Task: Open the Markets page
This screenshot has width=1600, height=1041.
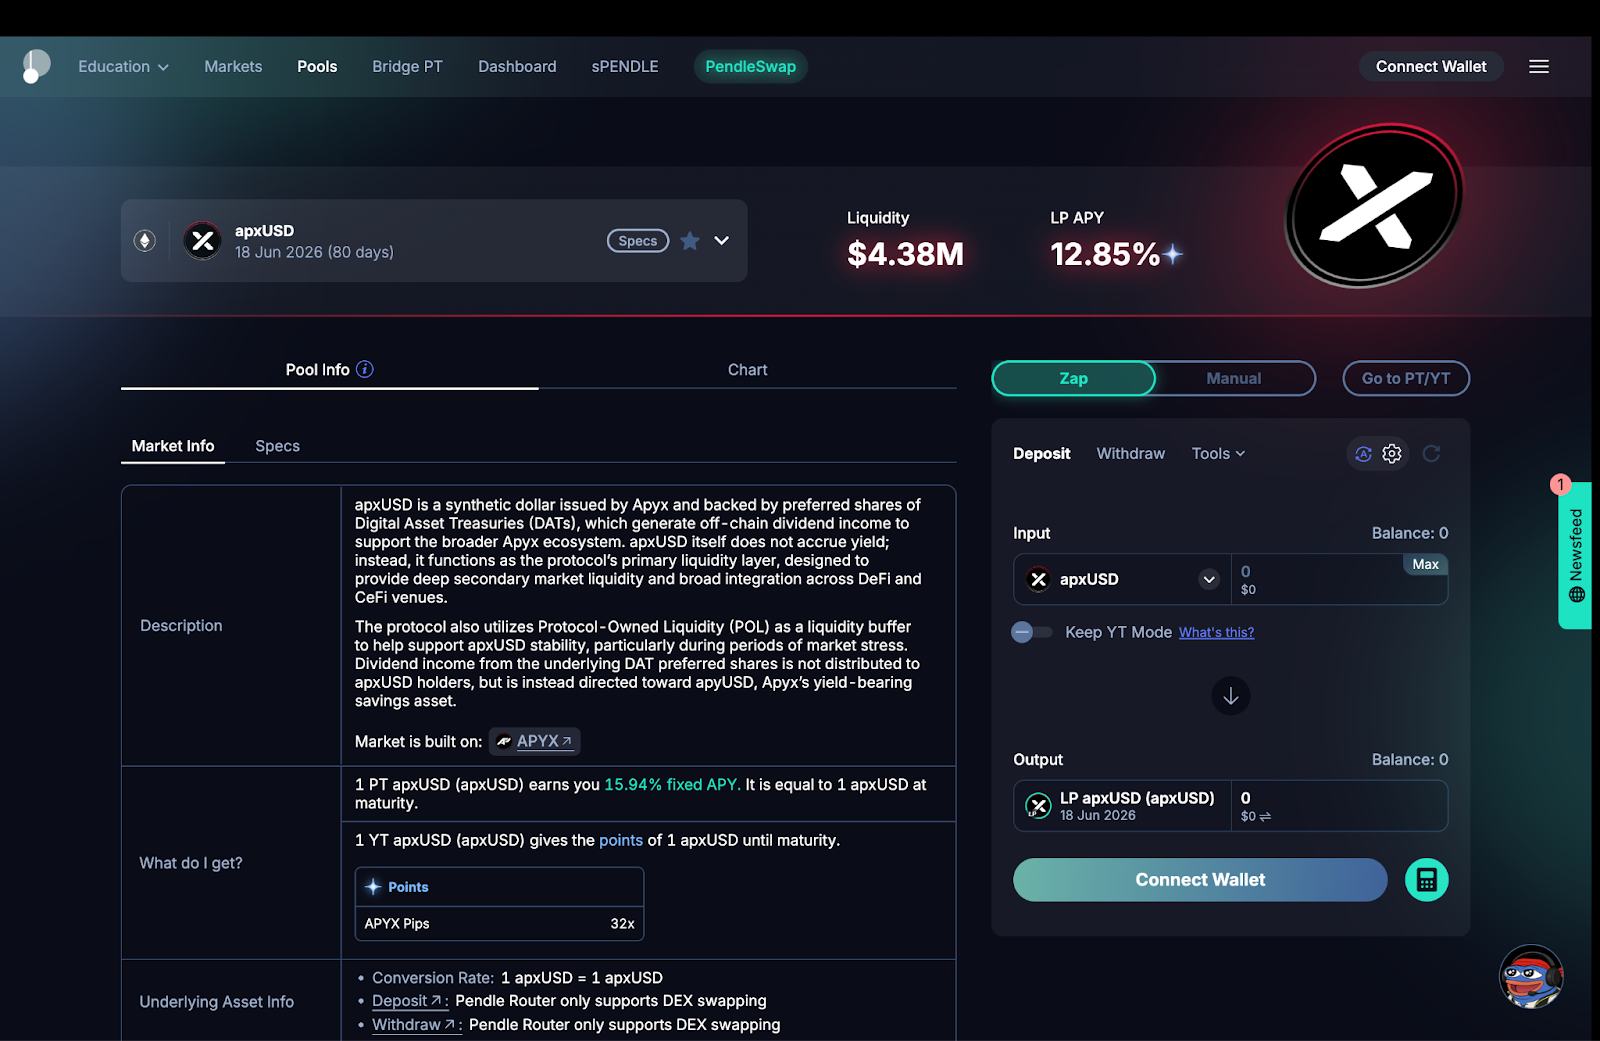Action: (233, 67)
